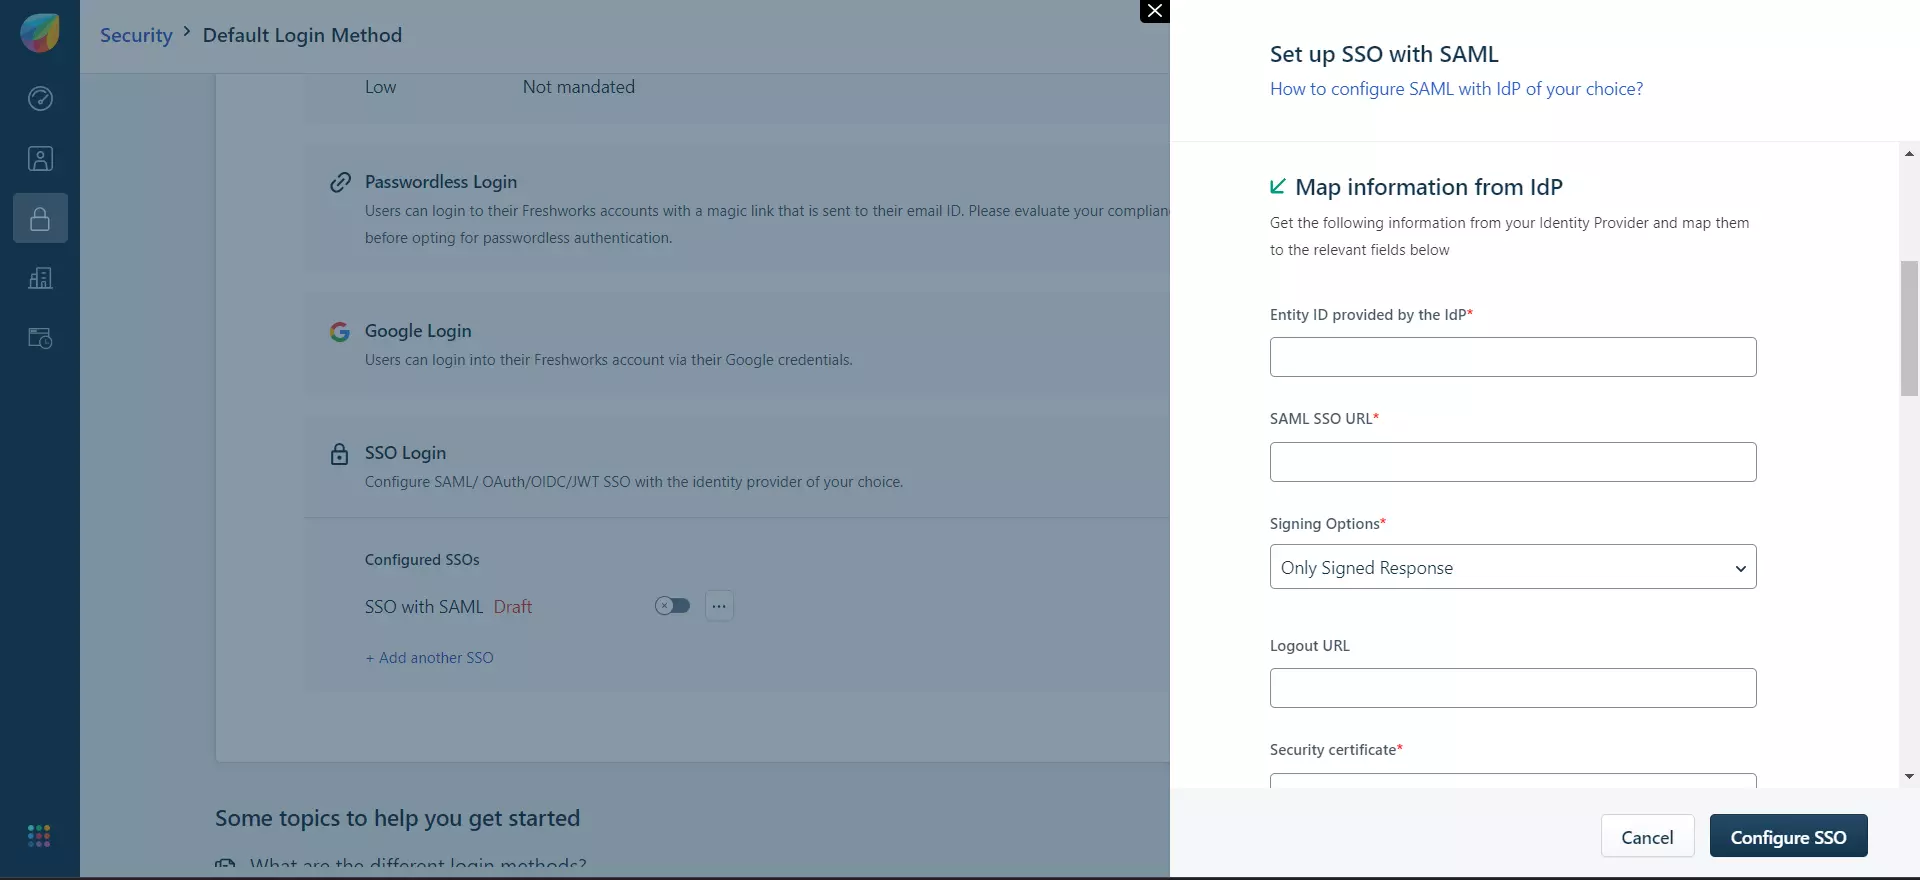The width and height of the screenshot is (1920, 880).
Task: Click the panel scrollbar down arrow
Action: [x=1909, y=776]
